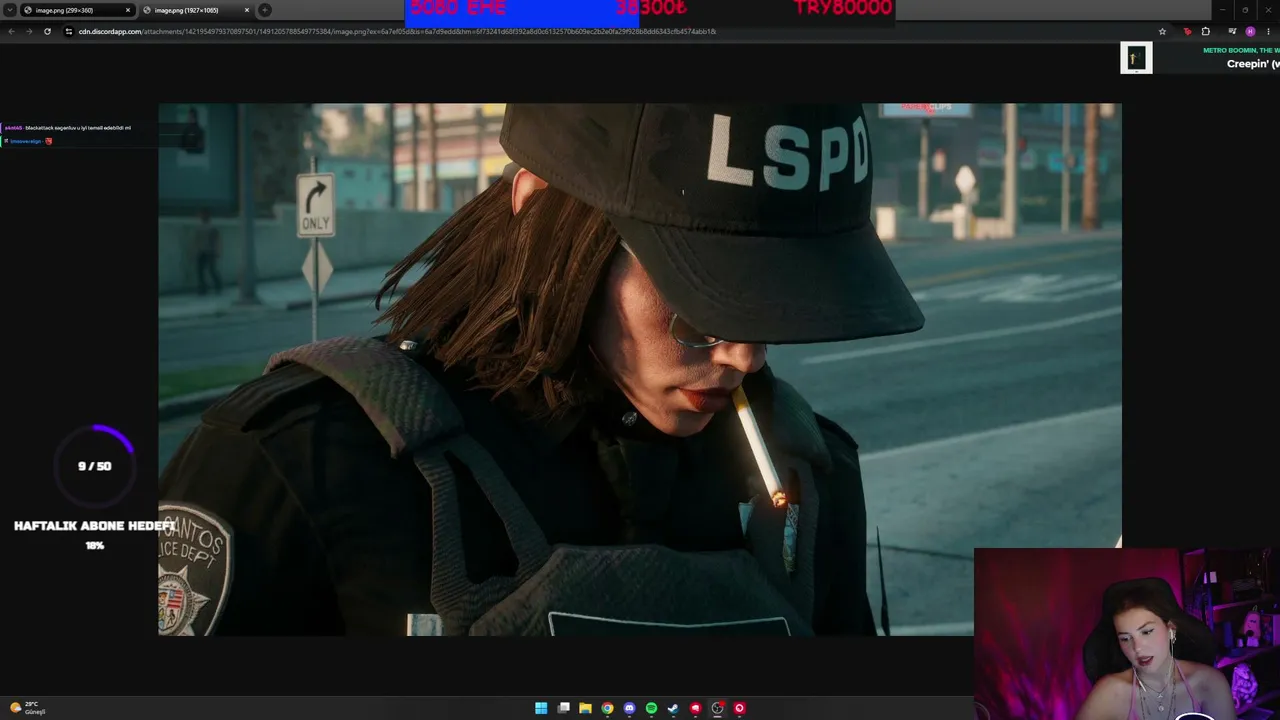1280x720 pixels.
Task: Open the red app icon after Steam
Action: point(695,708)
